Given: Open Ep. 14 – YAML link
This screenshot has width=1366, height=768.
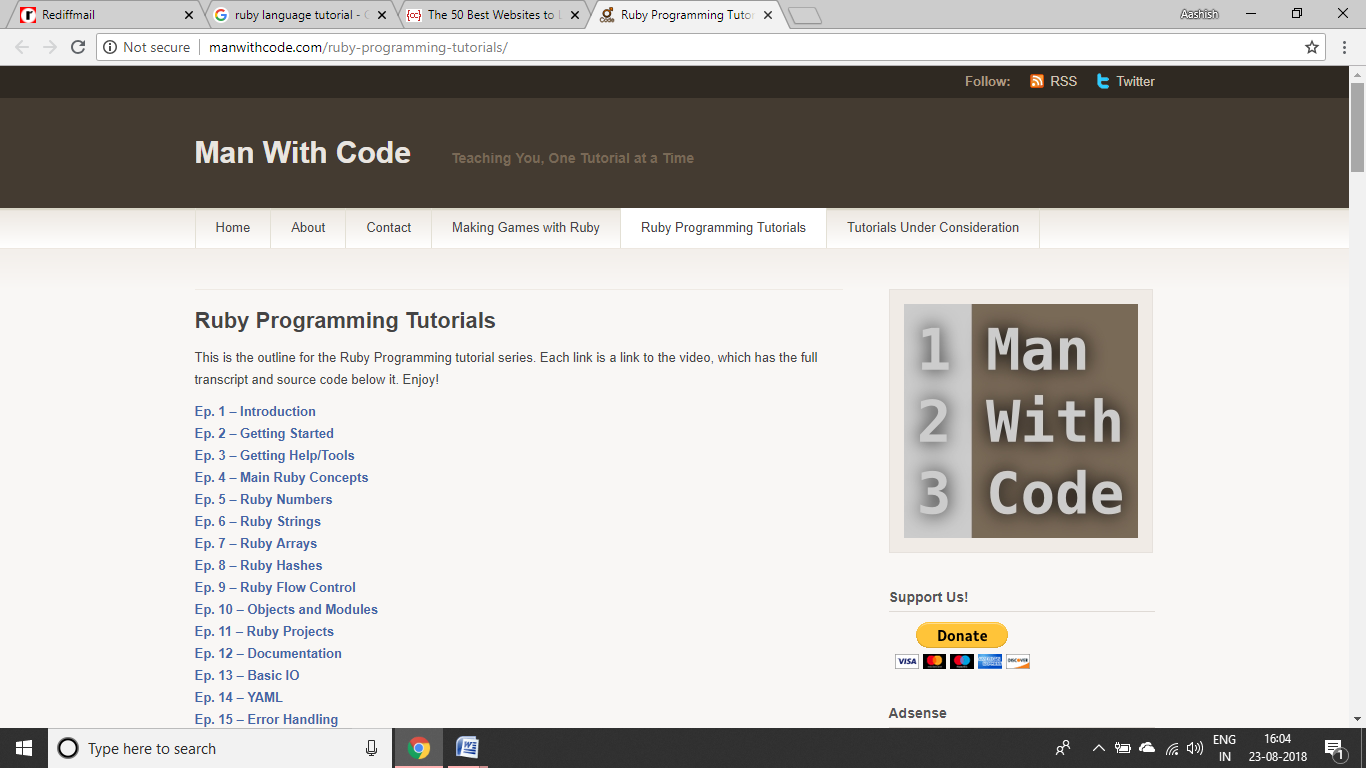Looking at the screenshot, I should coord(239,697).
